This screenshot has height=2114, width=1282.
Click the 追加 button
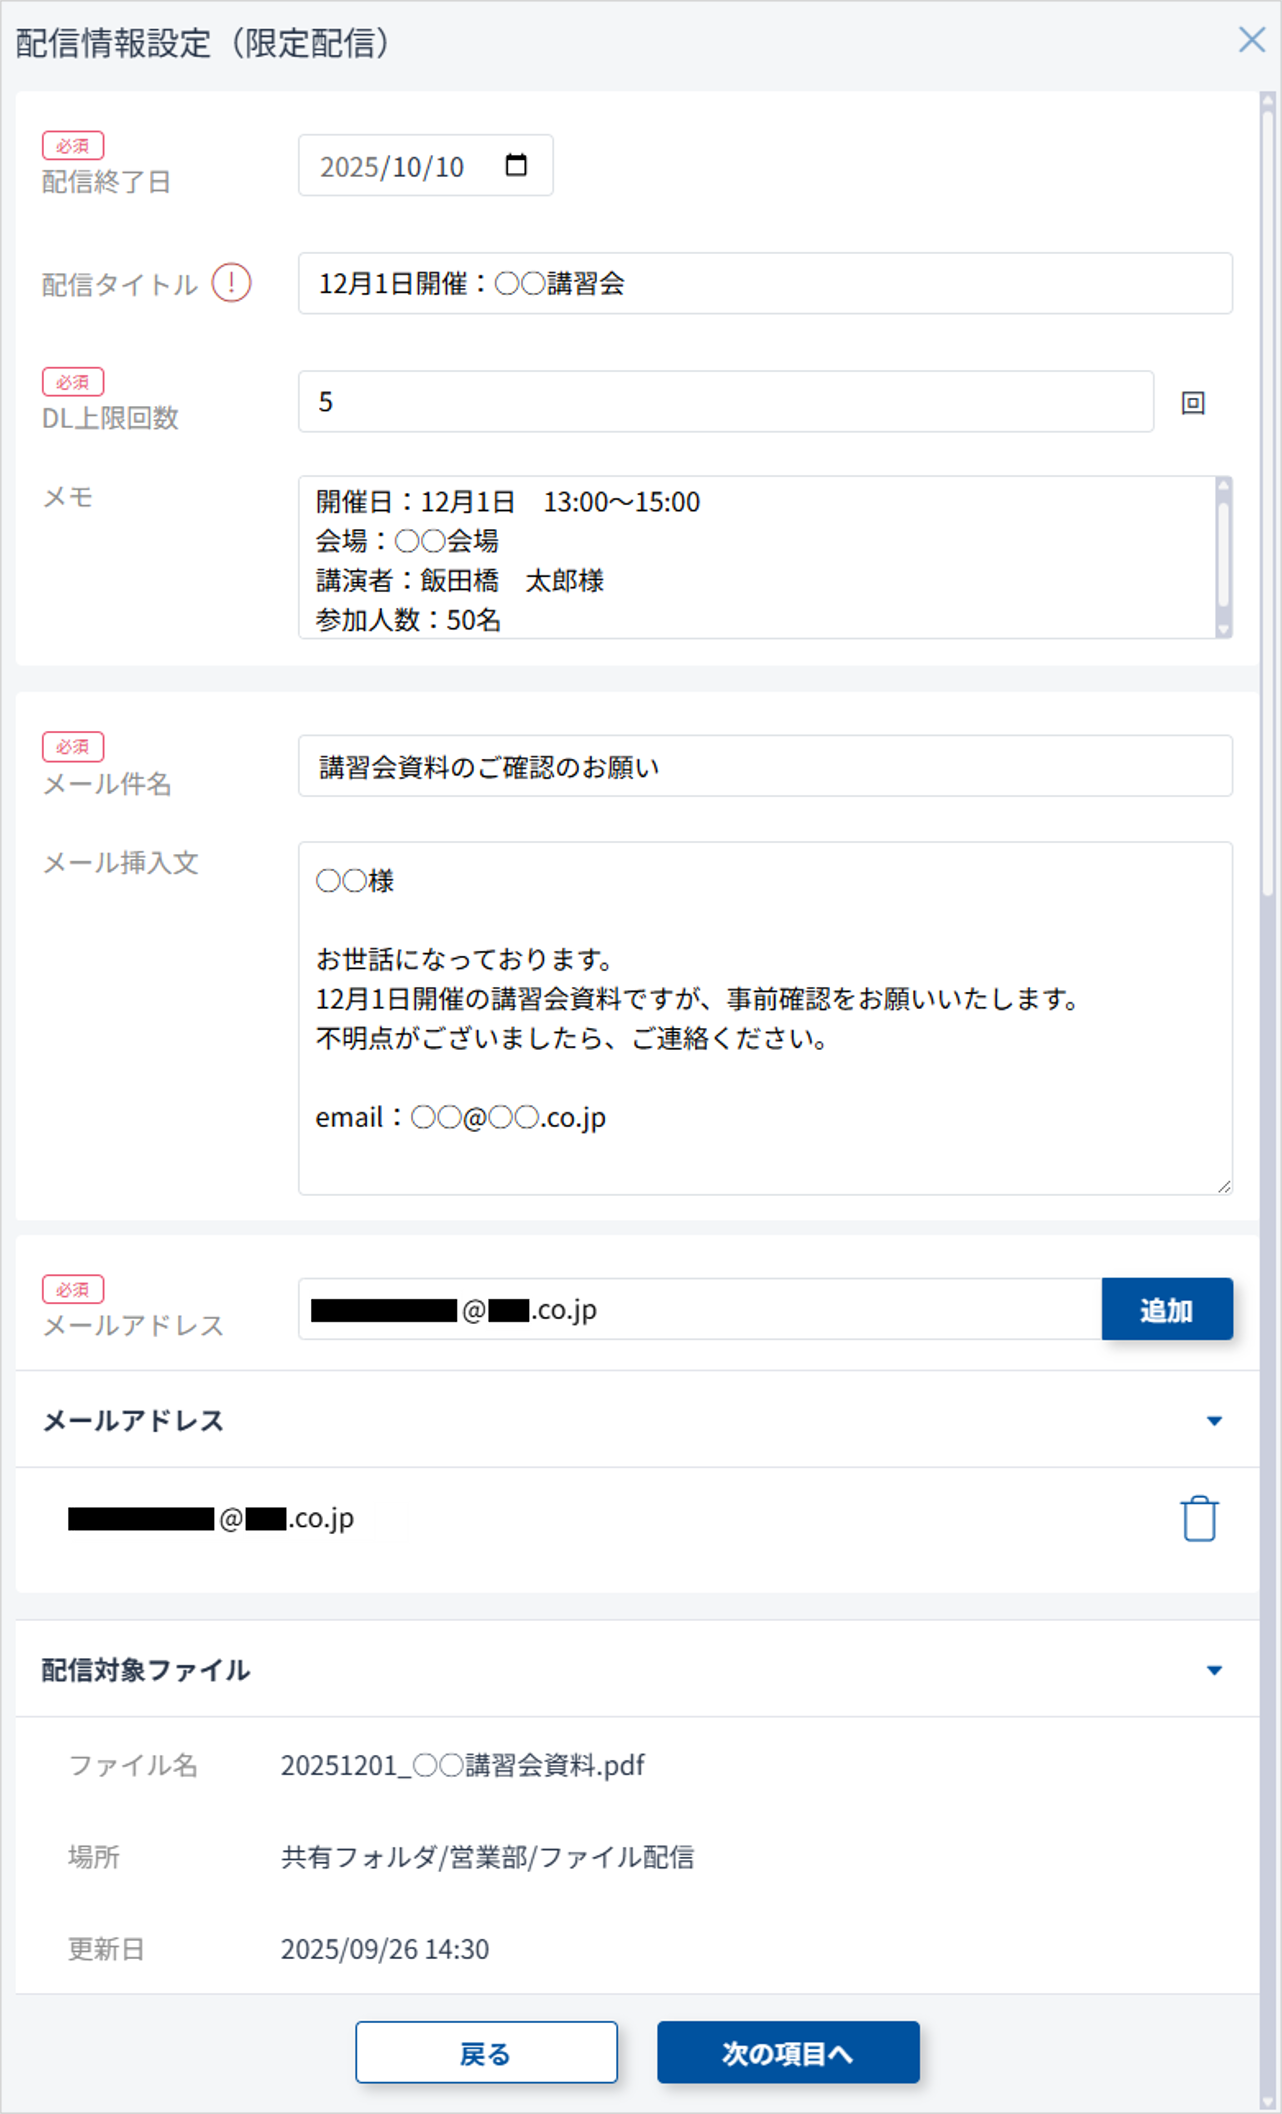click(x=1166, y=1309)
